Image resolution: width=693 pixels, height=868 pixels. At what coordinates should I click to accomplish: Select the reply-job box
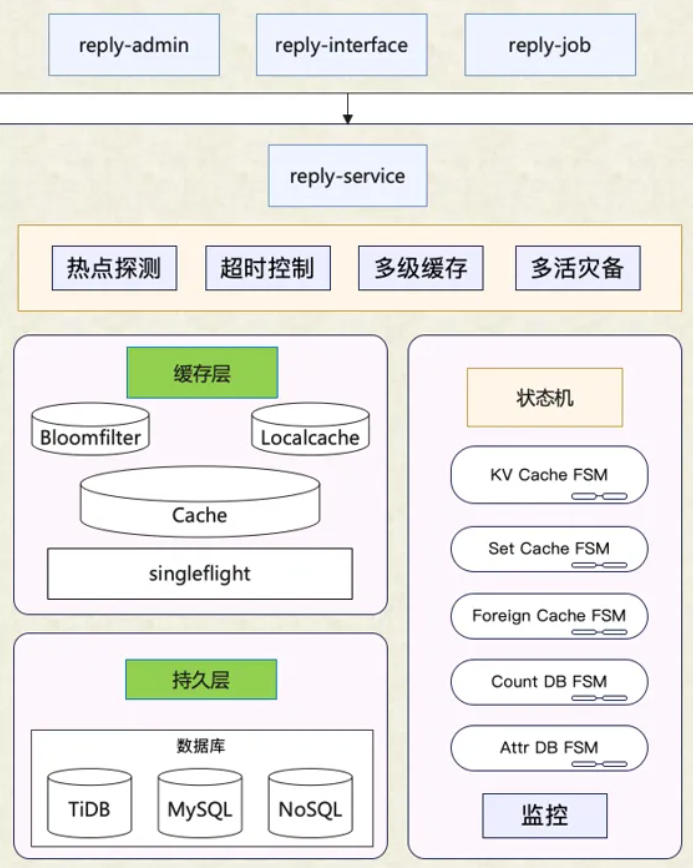pyautogui.click(x=549, y=45)
